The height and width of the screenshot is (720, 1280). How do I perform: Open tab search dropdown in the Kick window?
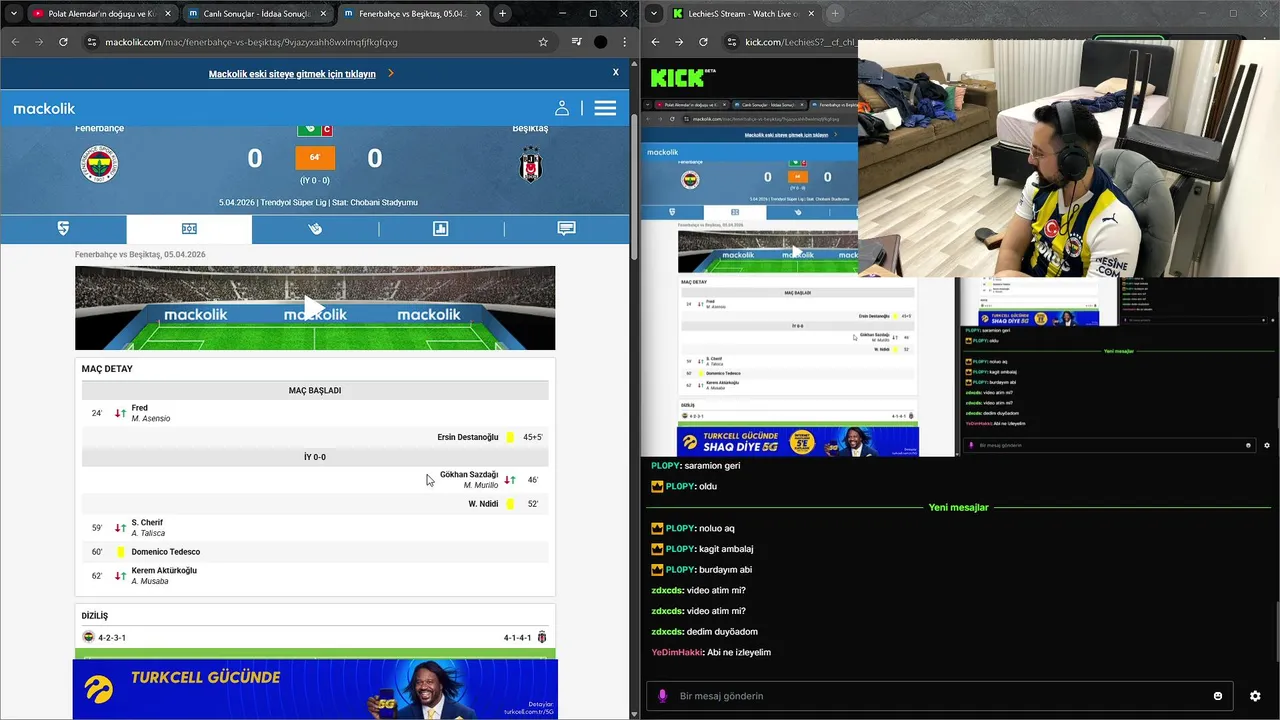pos(653,14)
